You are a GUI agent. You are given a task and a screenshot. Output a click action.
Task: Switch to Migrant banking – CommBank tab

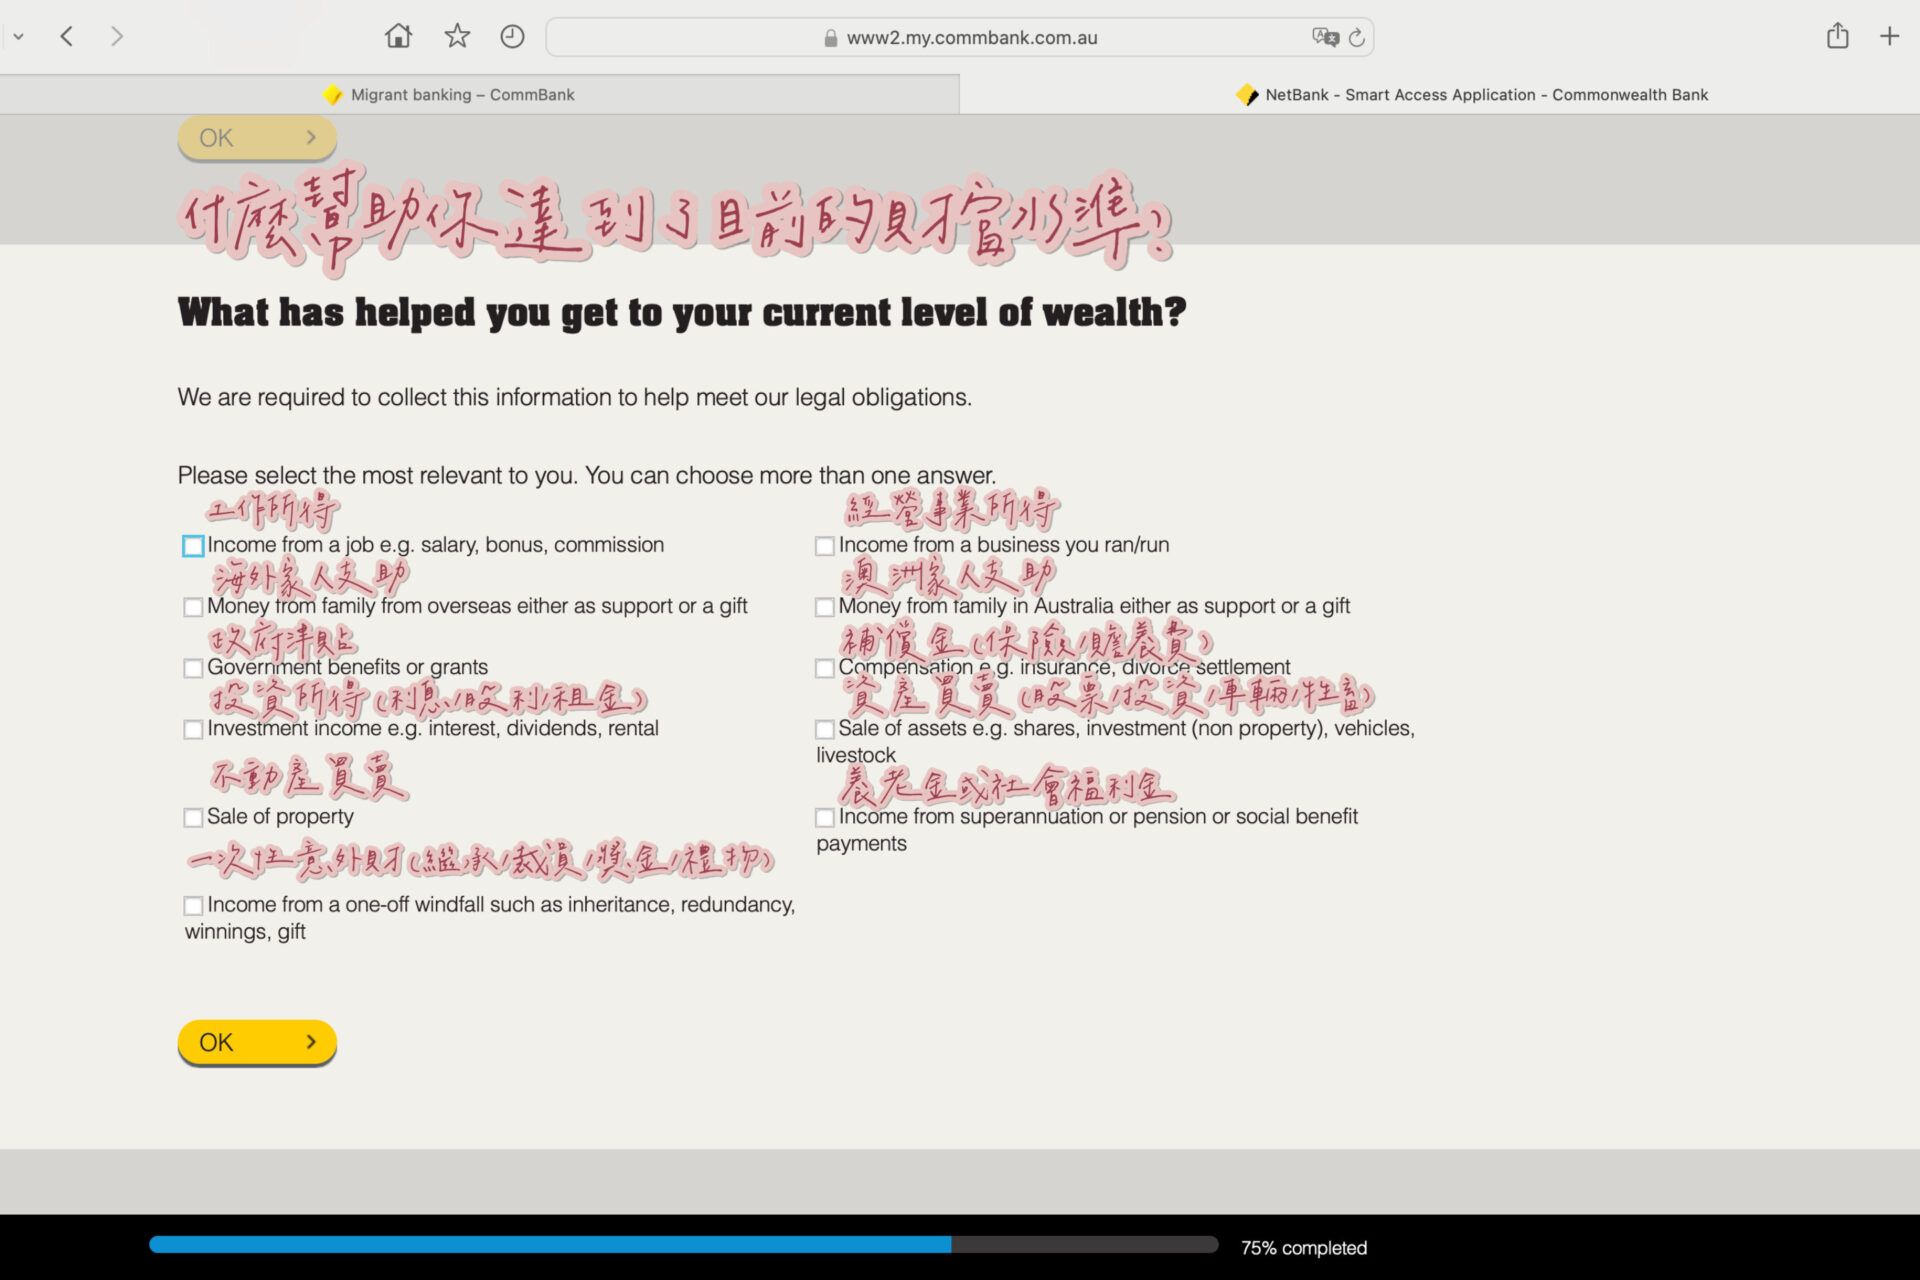pos(462,95)
